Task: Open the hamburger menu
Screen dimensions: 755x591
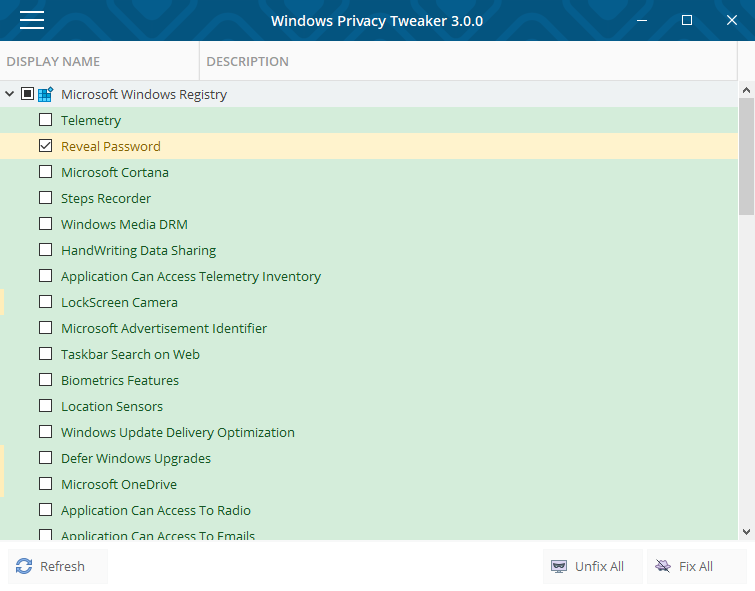Action: click(x=31, y=20)
